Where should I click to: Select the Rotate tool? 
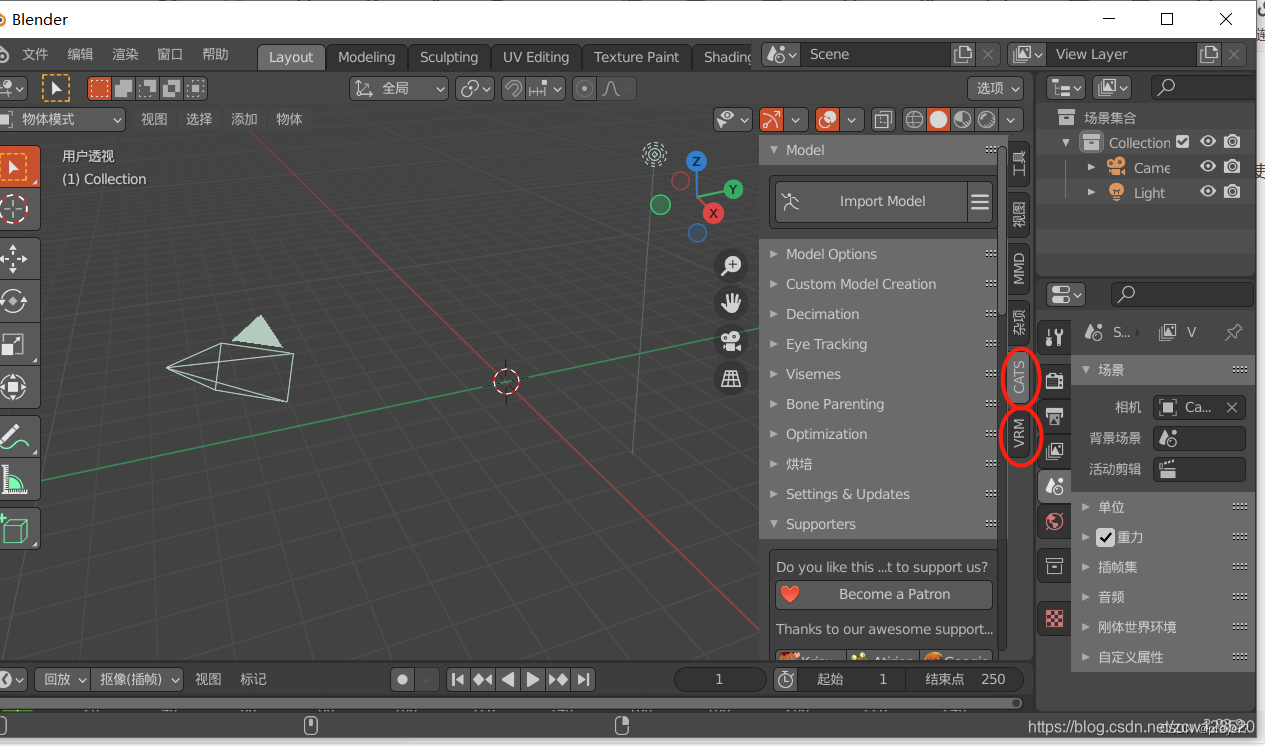14,301
